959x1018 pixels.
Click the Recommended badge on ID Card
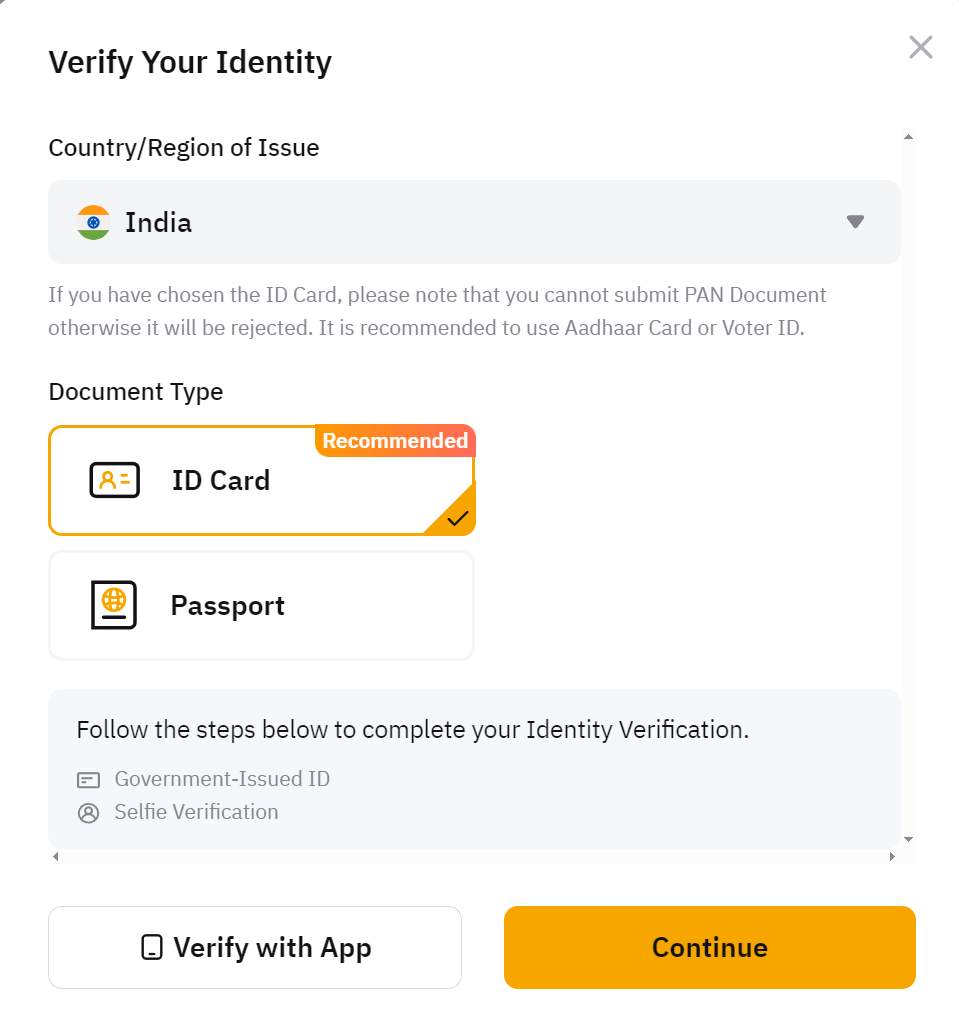394,441
